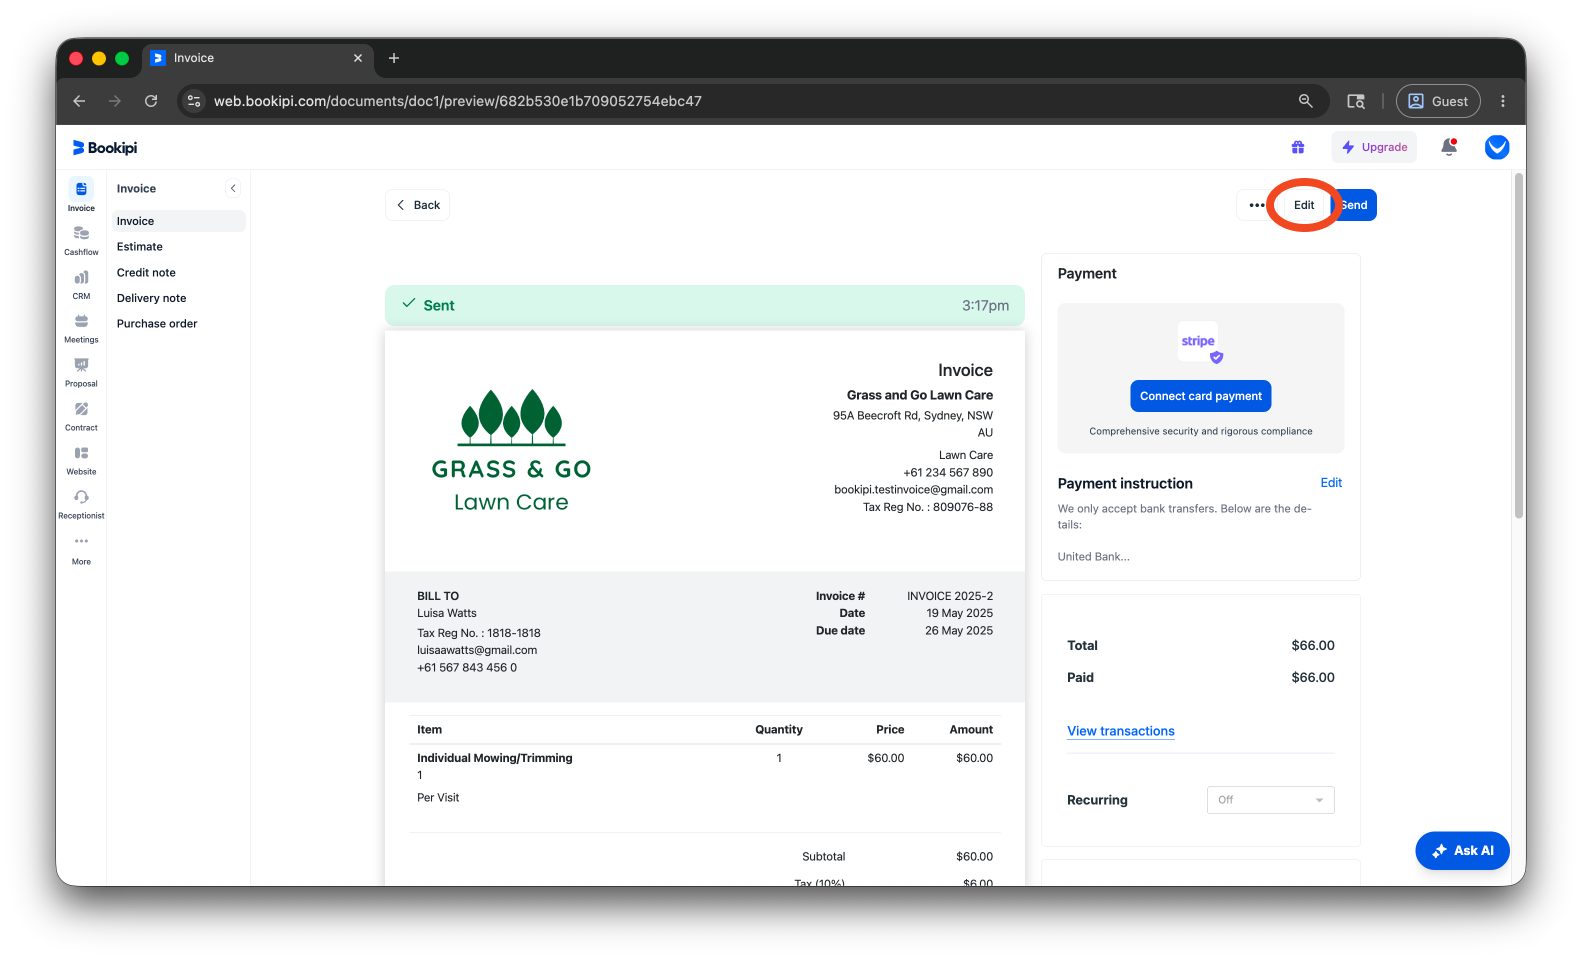Open the notifications bell
Screen dimensions: 1582x960
1449,147
